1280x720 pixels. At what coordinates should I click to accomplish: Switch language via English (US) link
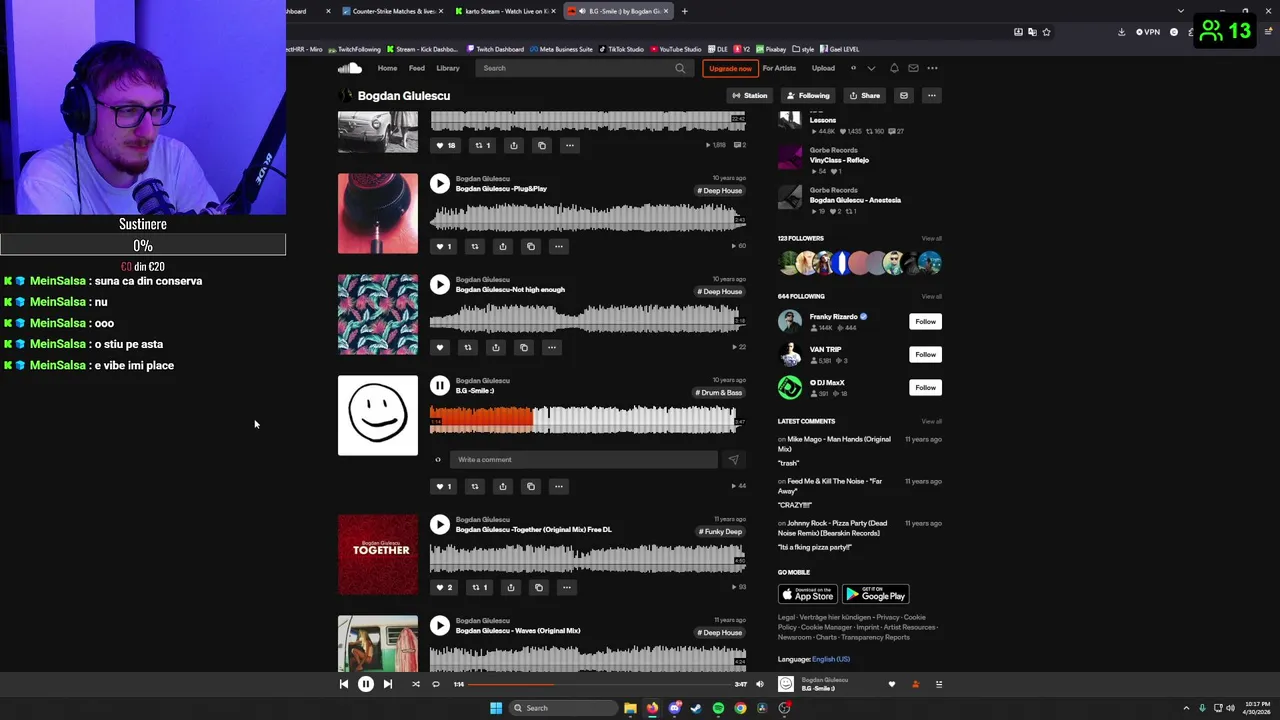click(831, 659)
